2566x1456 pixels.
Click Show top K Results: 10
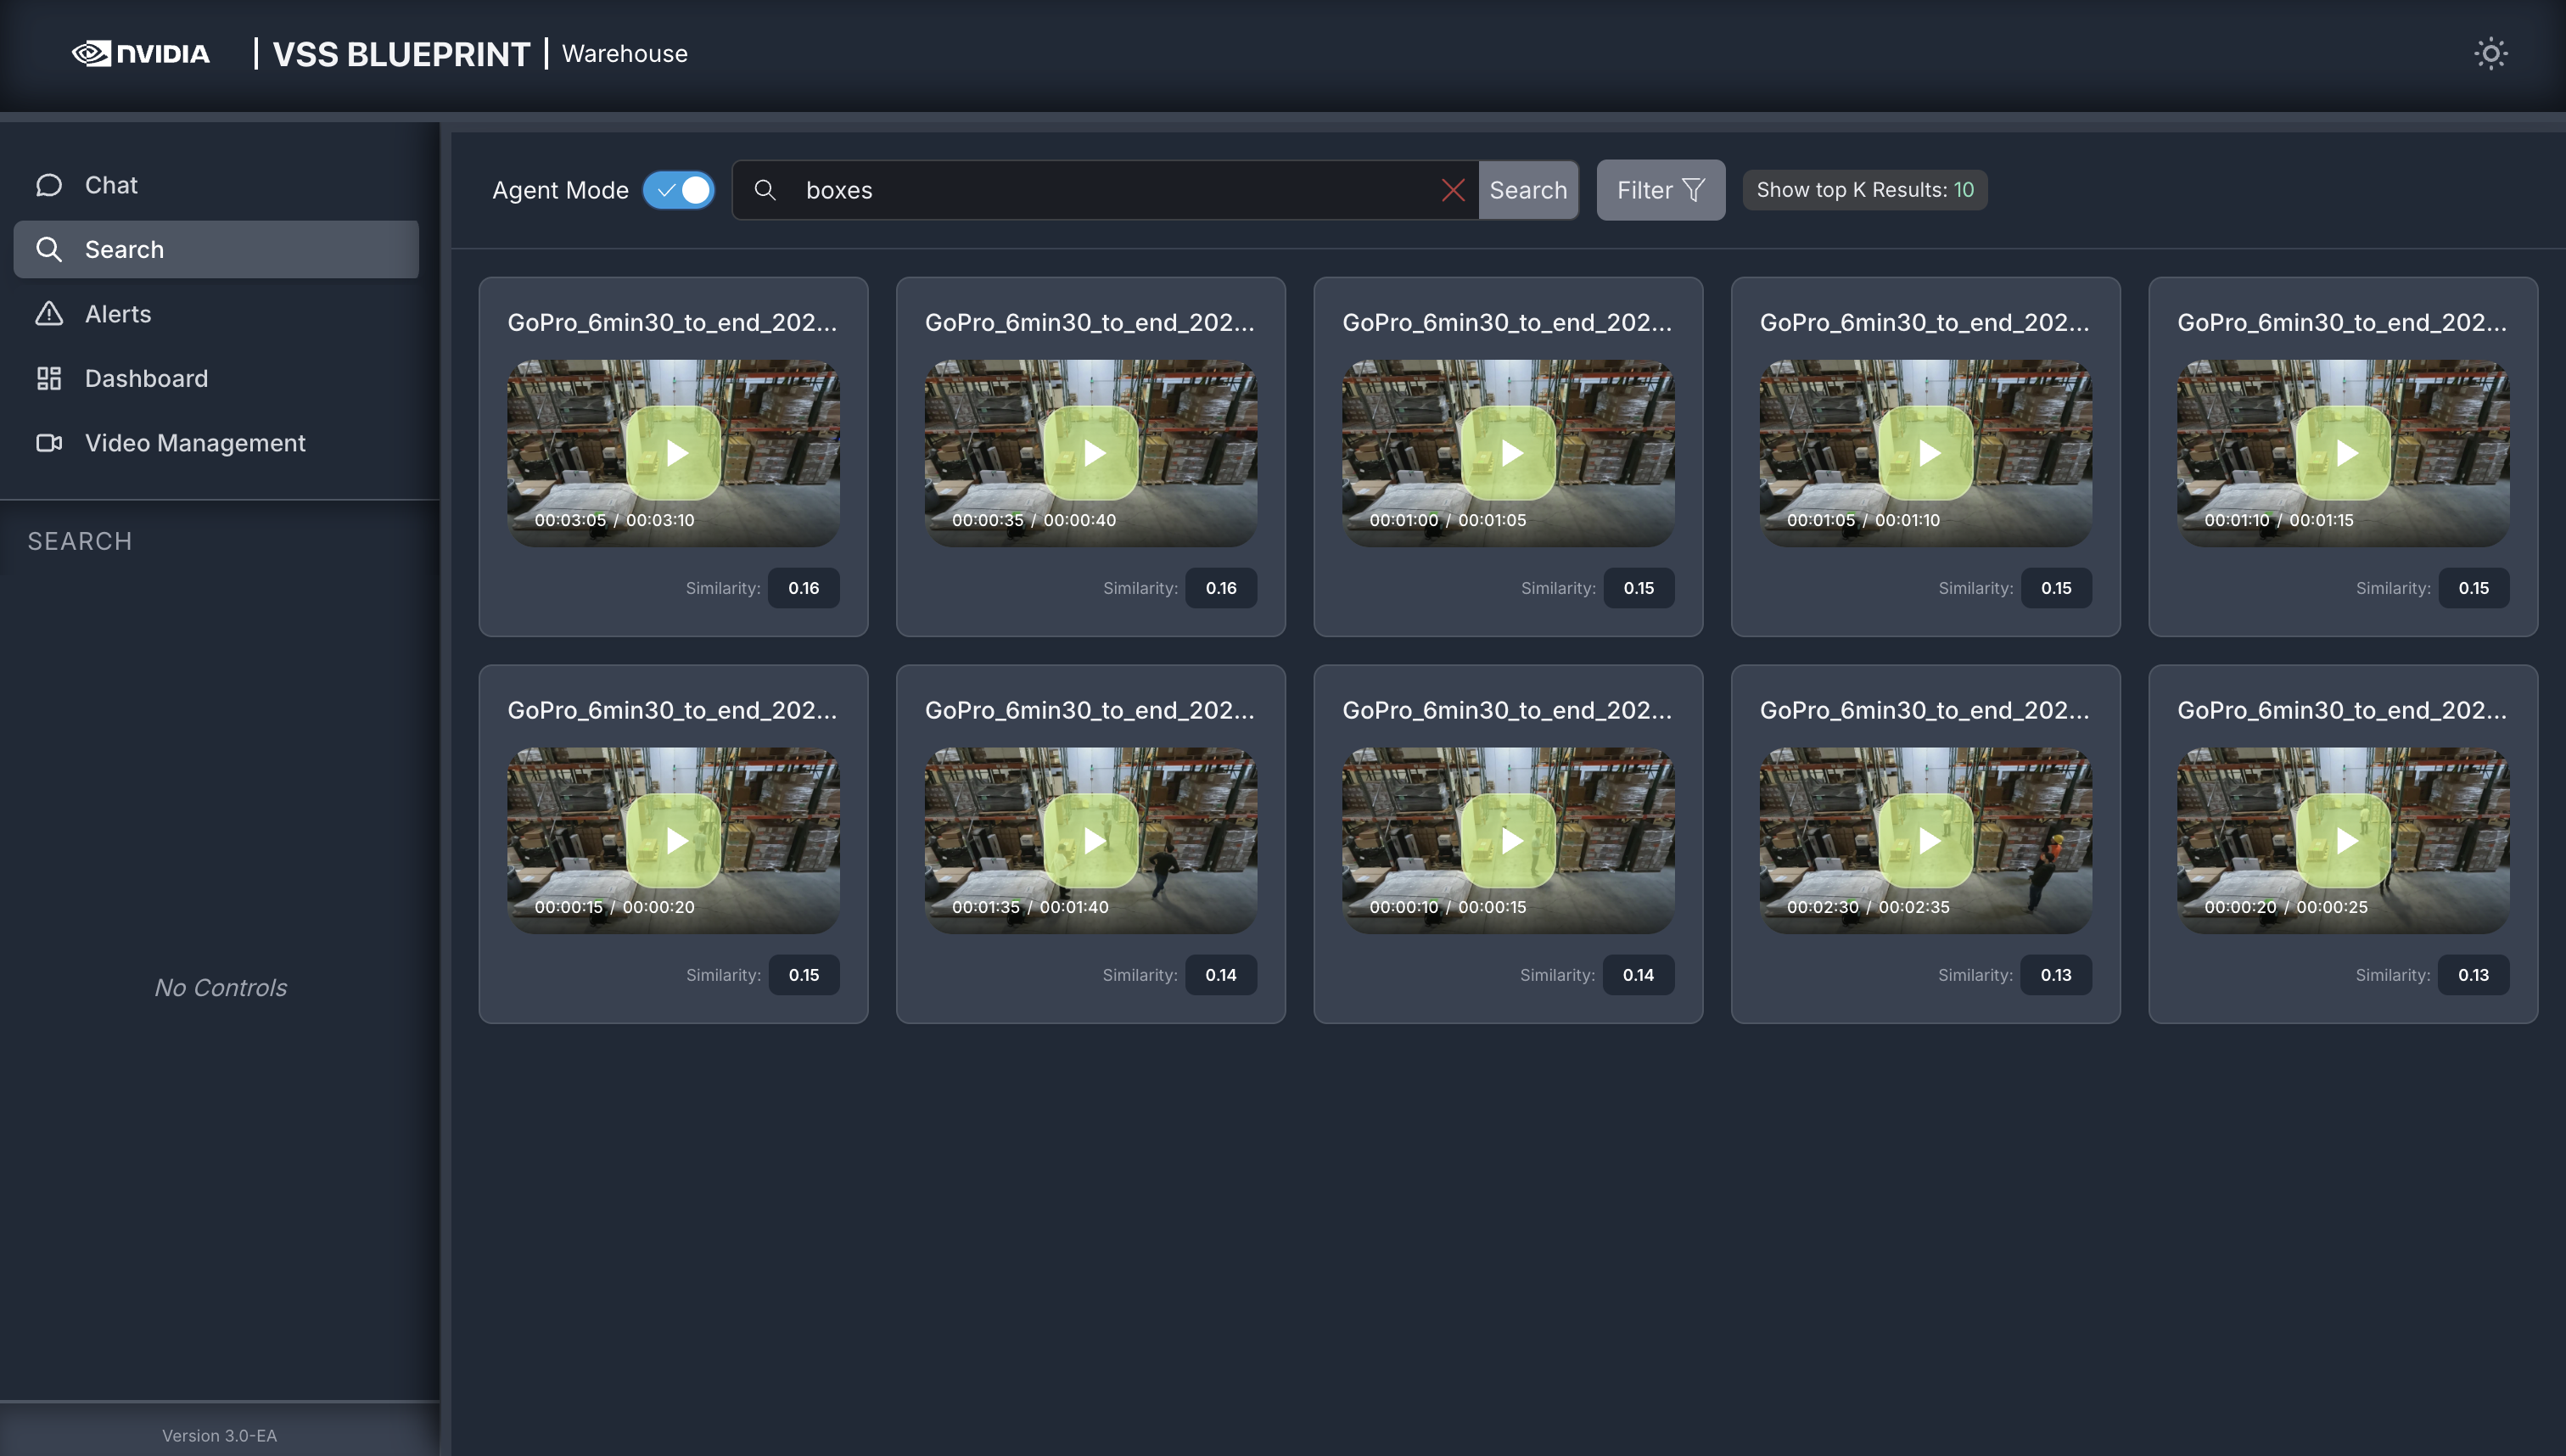pyautogui.click(x=1864, y=190)
